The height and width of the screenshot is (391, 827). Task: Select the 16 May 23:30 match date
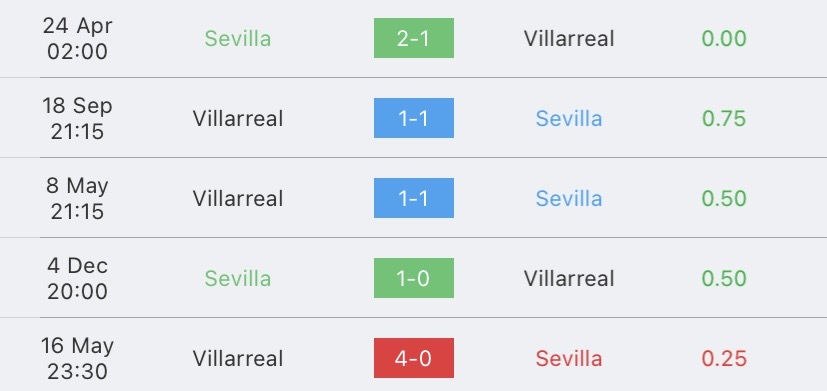[x=77, y=358]
